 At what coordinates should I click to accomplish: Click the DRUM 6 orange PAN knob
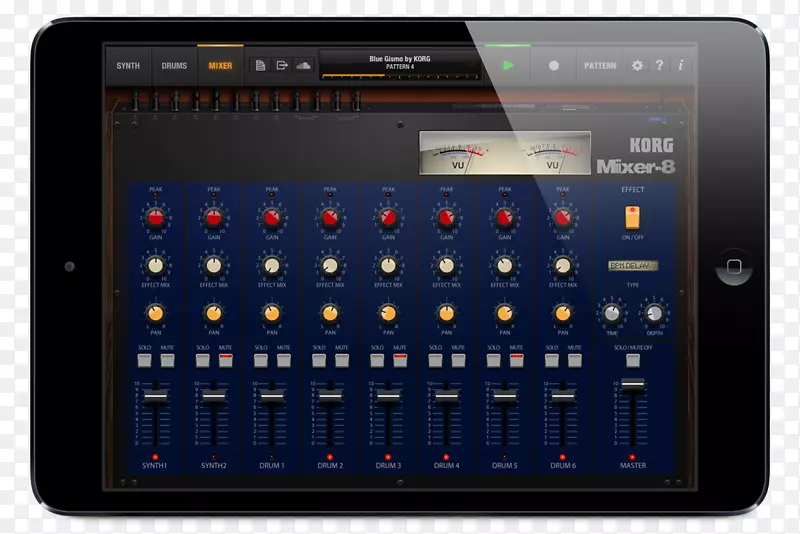click(x=563, y=313)
